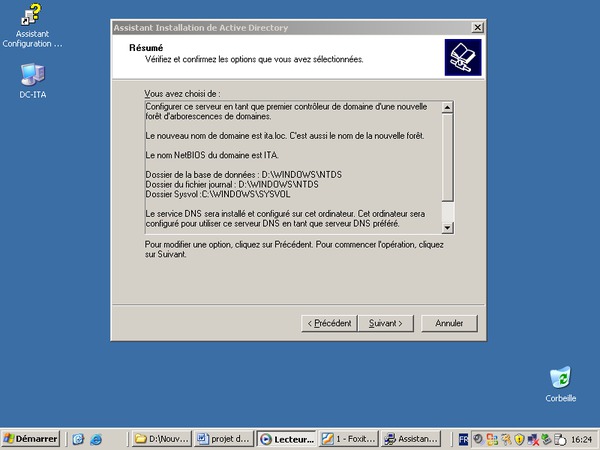Click the FR language indicator in tray

pyautogui.click(x=463, y=439)
